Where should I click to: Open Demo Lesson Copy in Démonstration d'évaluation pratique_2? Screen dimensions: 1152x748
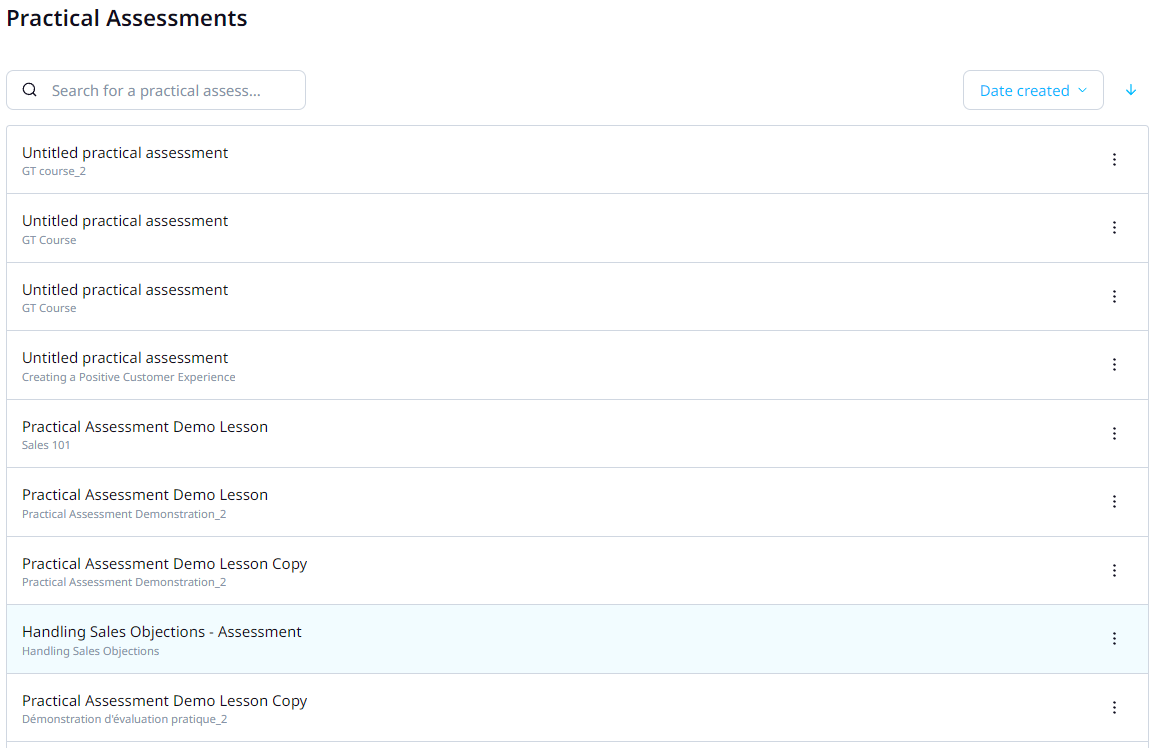point(164,701)
